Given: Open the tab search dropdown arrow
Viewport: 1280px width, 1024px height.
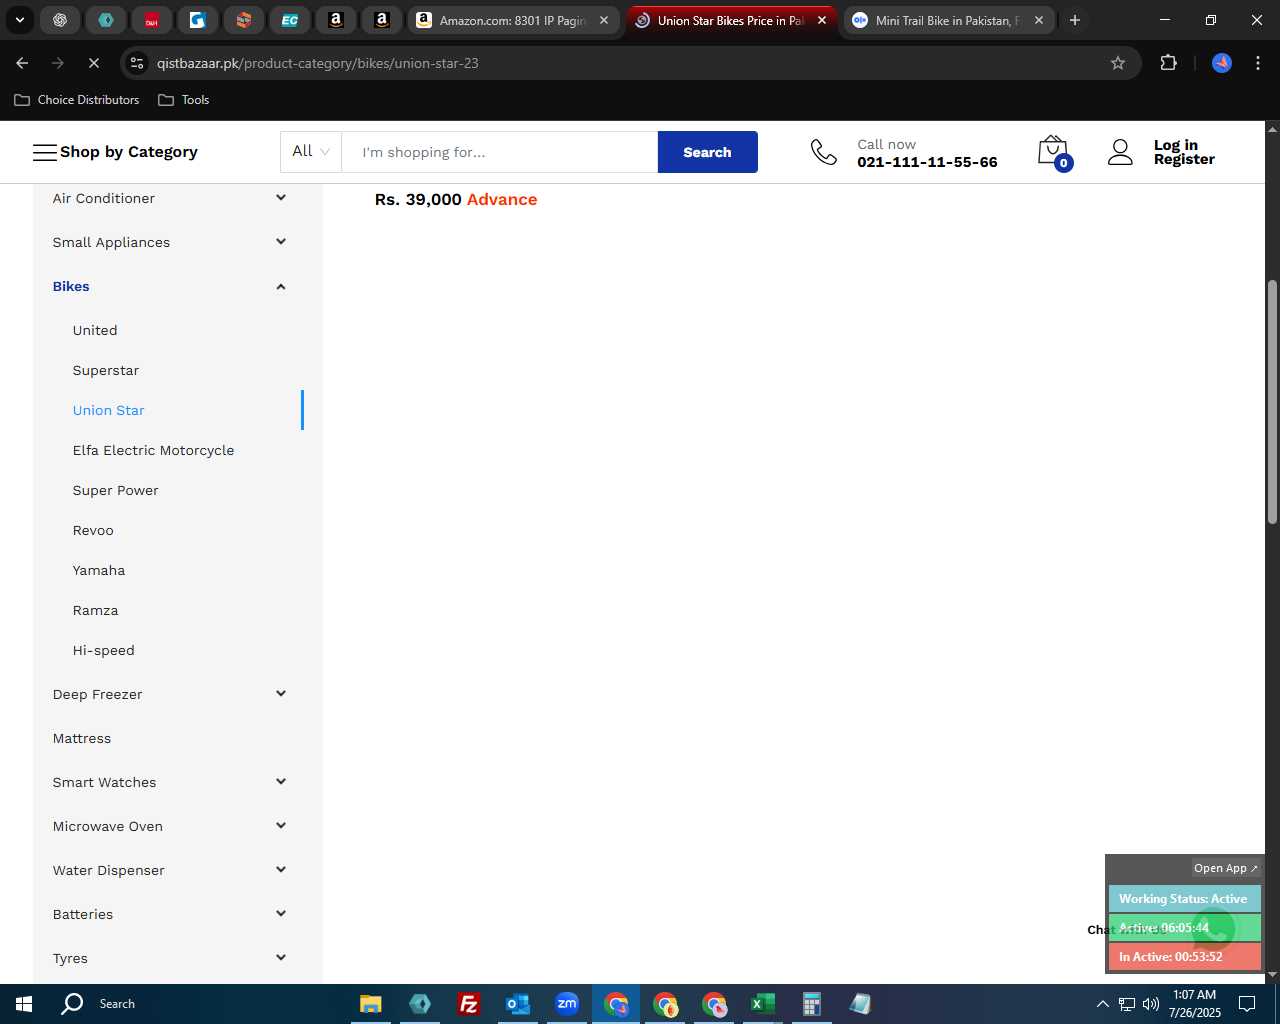Looking at the screenshot, I should pyautogui.click(x=19, y=20).
